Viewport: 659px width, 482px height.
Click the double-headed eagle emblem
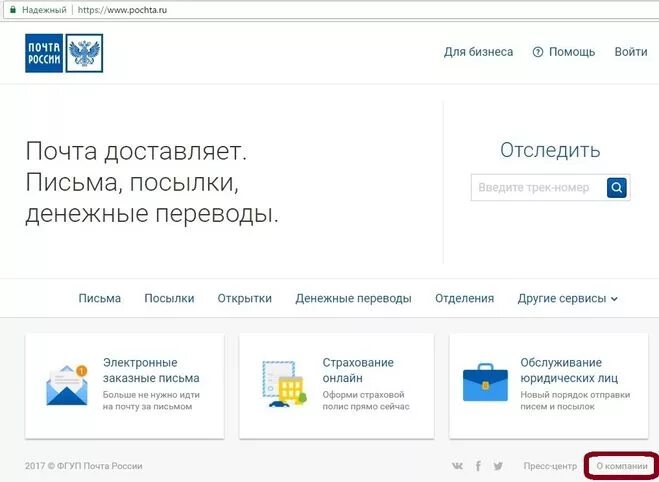pos(84,53)
